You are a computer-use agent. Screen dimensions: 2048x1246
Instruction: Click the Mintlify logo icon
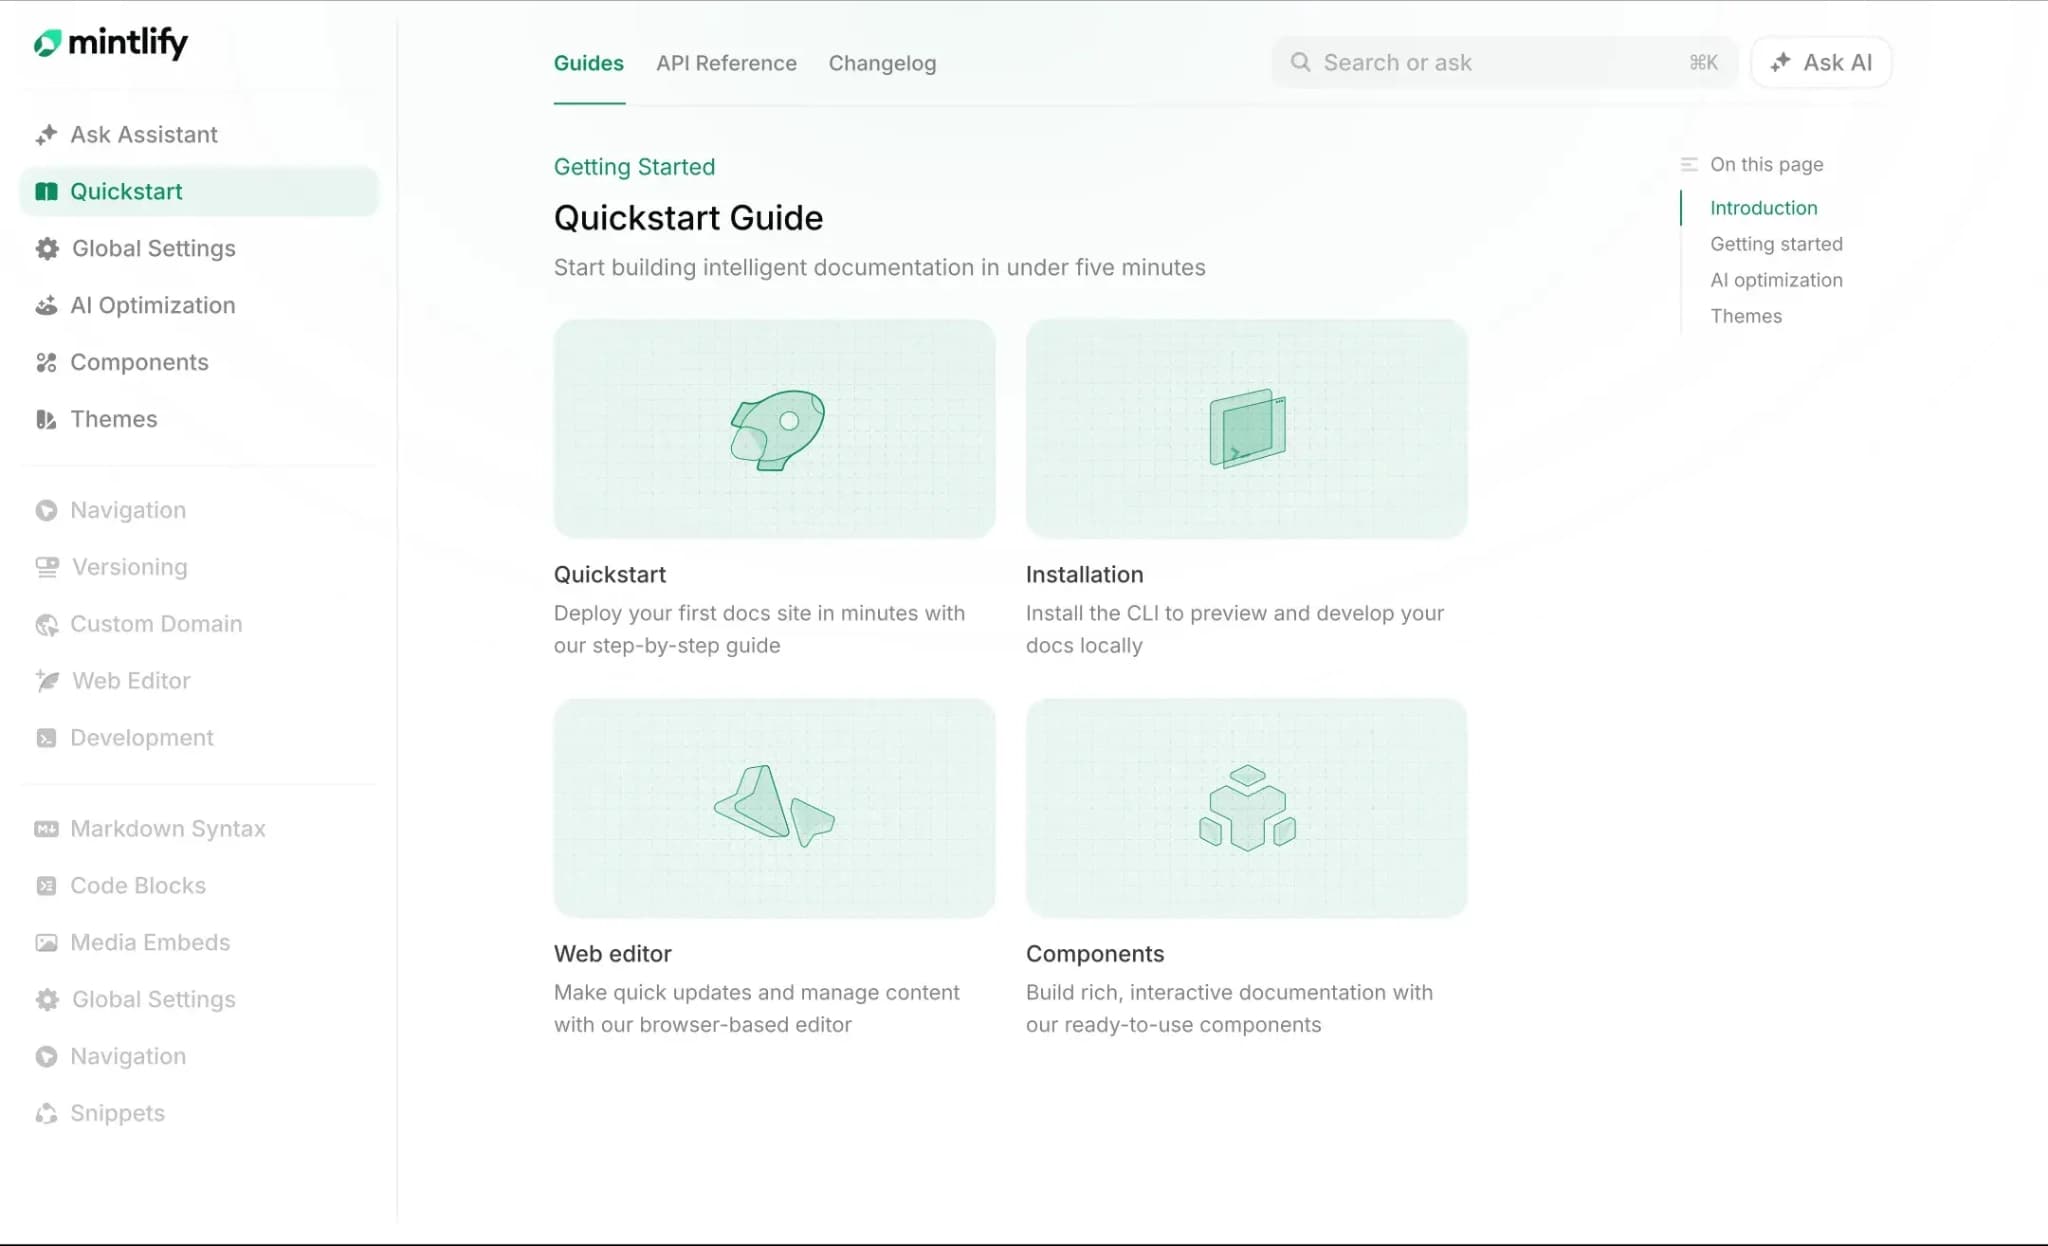click(x=47, y=43)
